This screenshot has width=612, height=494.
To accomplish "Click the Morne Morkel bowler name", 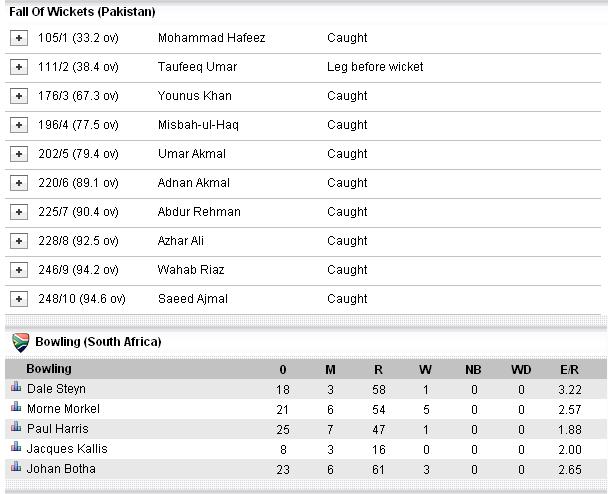I will point(63,409).
